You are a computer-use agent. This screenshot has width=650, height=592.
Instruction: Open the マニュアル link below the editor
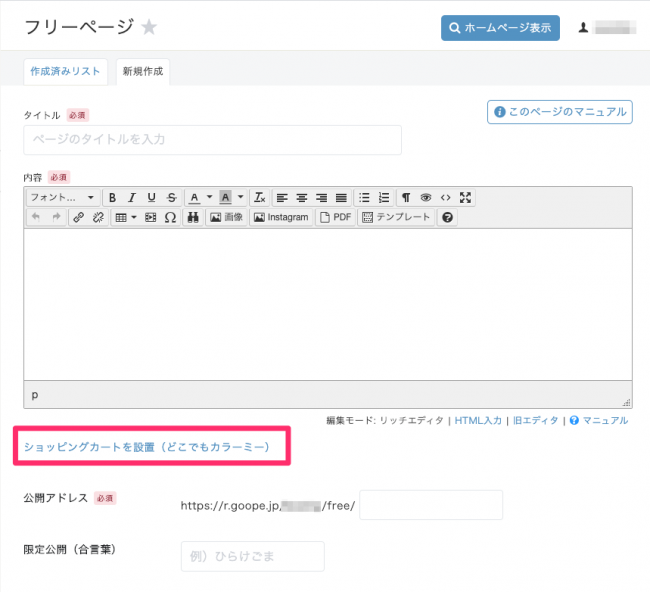point(605,420)
